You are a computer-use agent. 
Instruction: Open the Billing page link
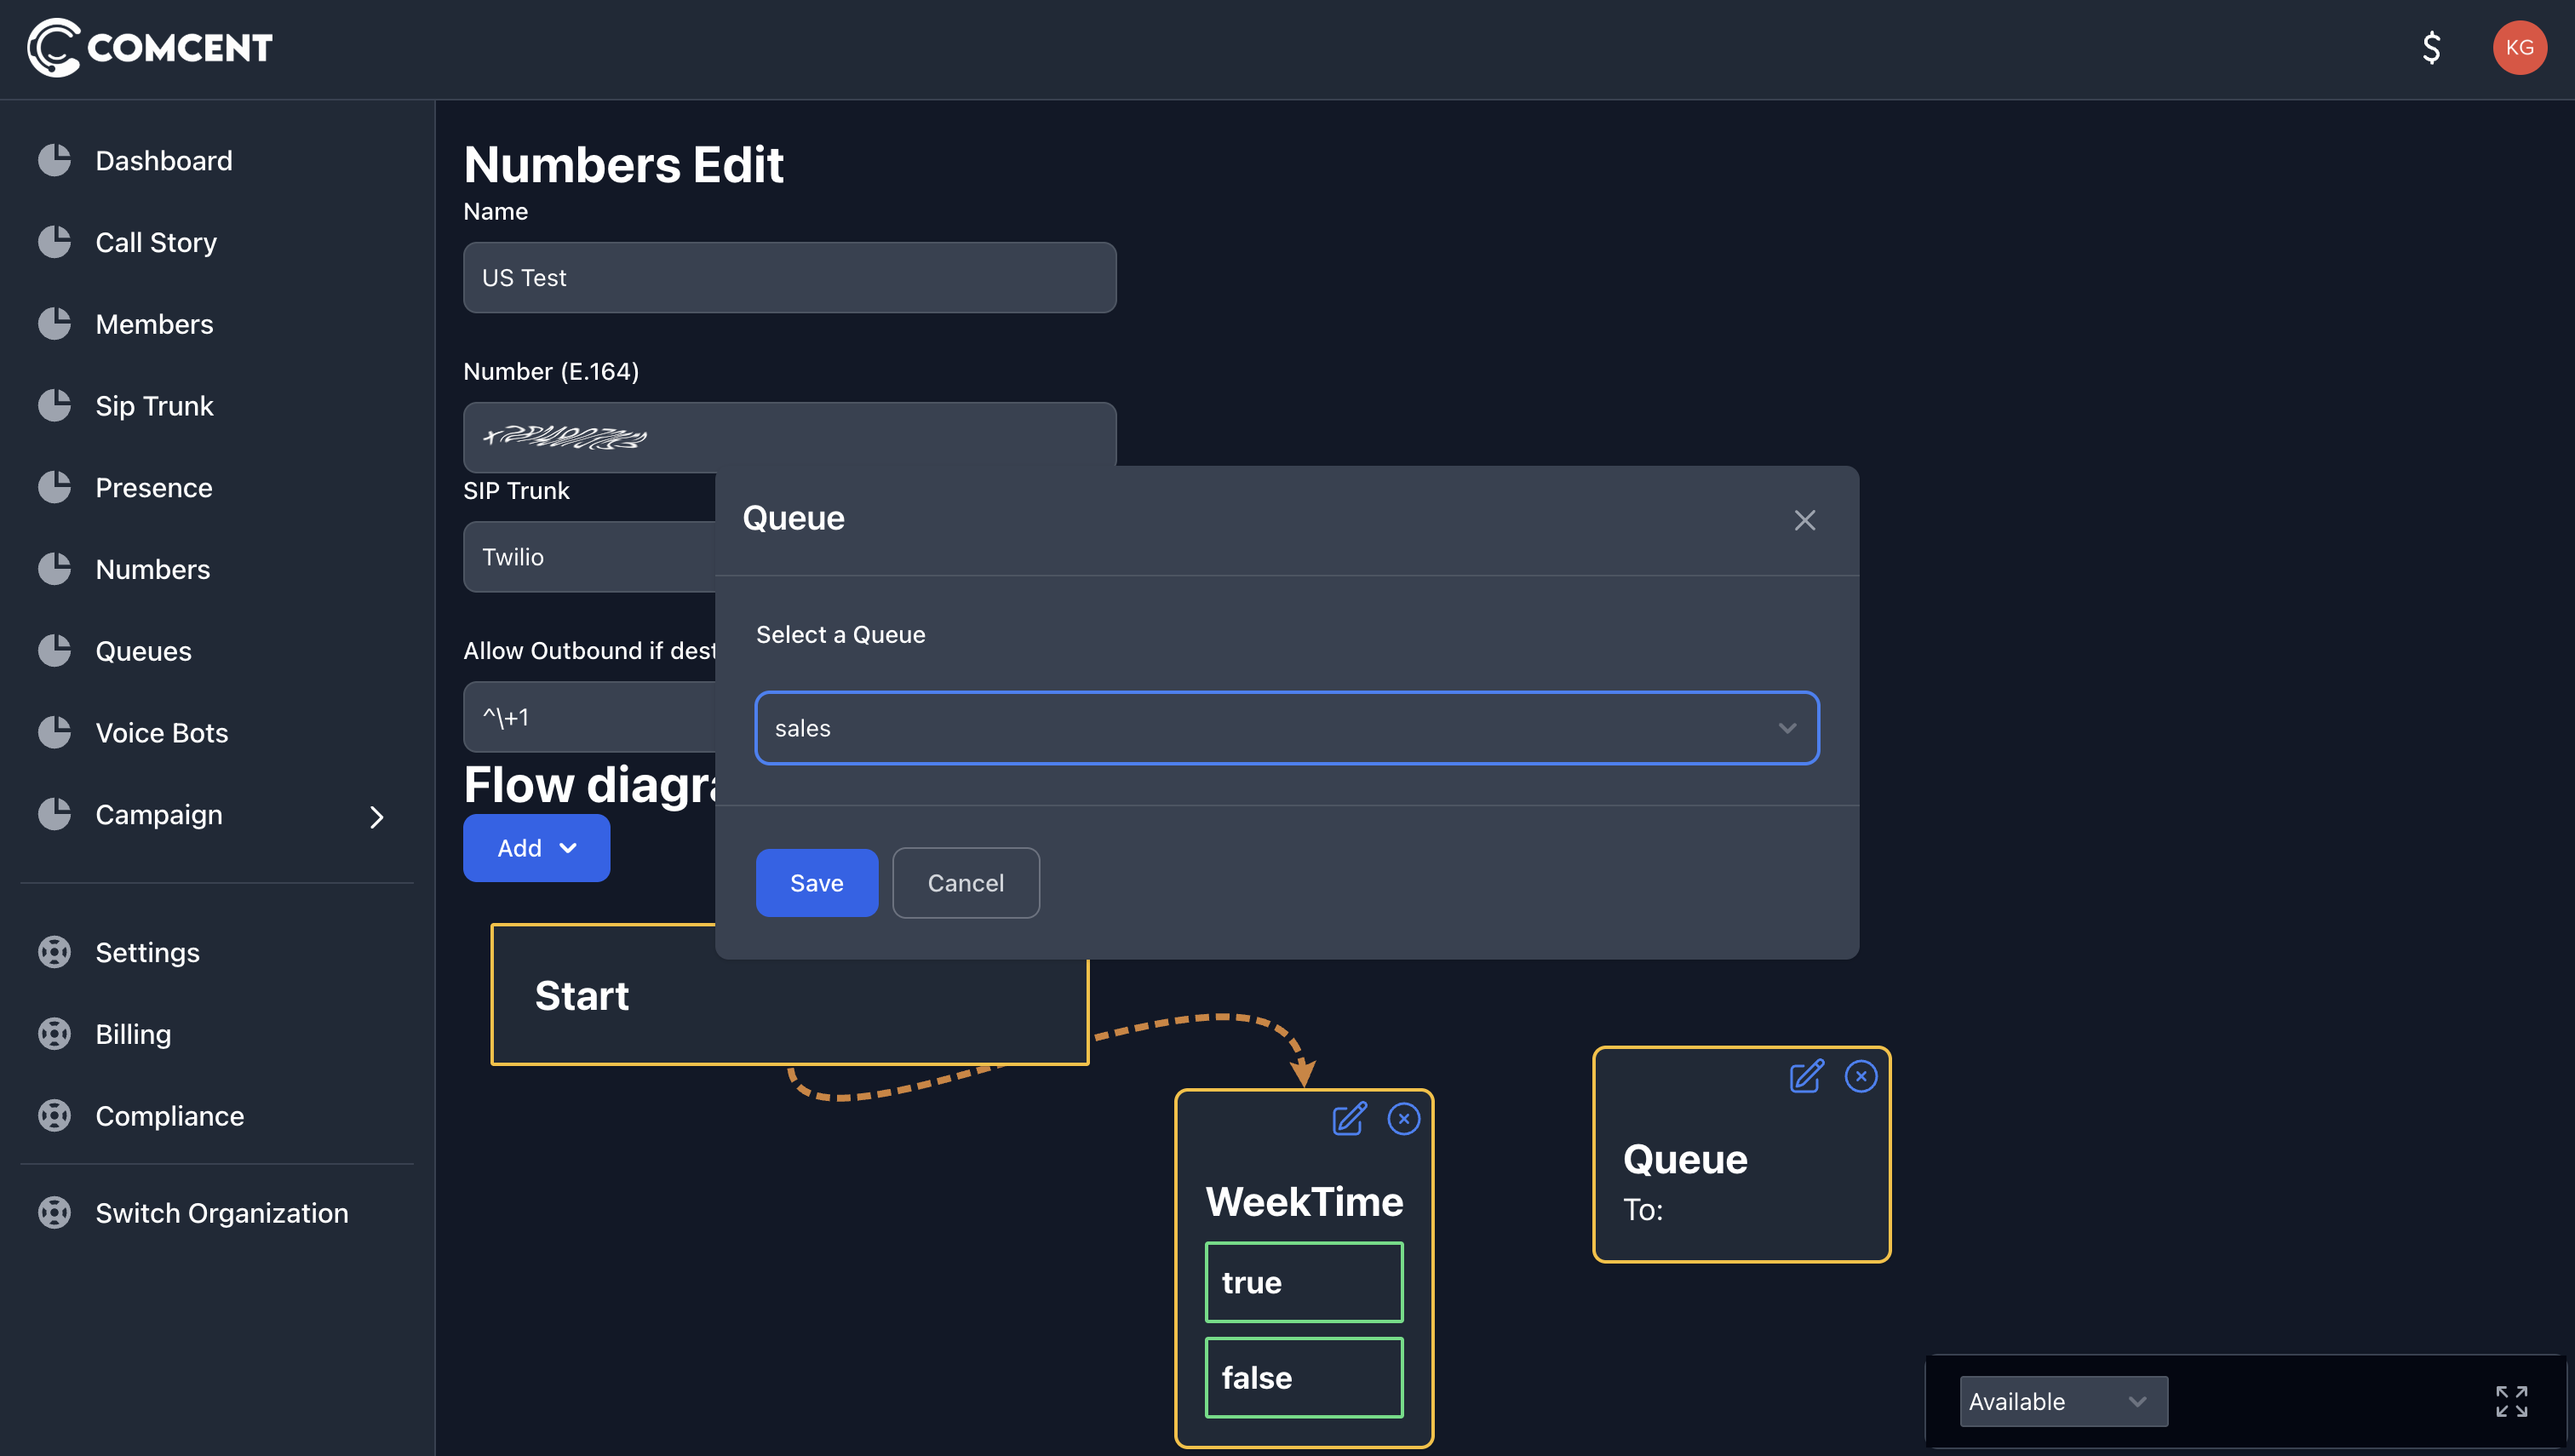133,1034
